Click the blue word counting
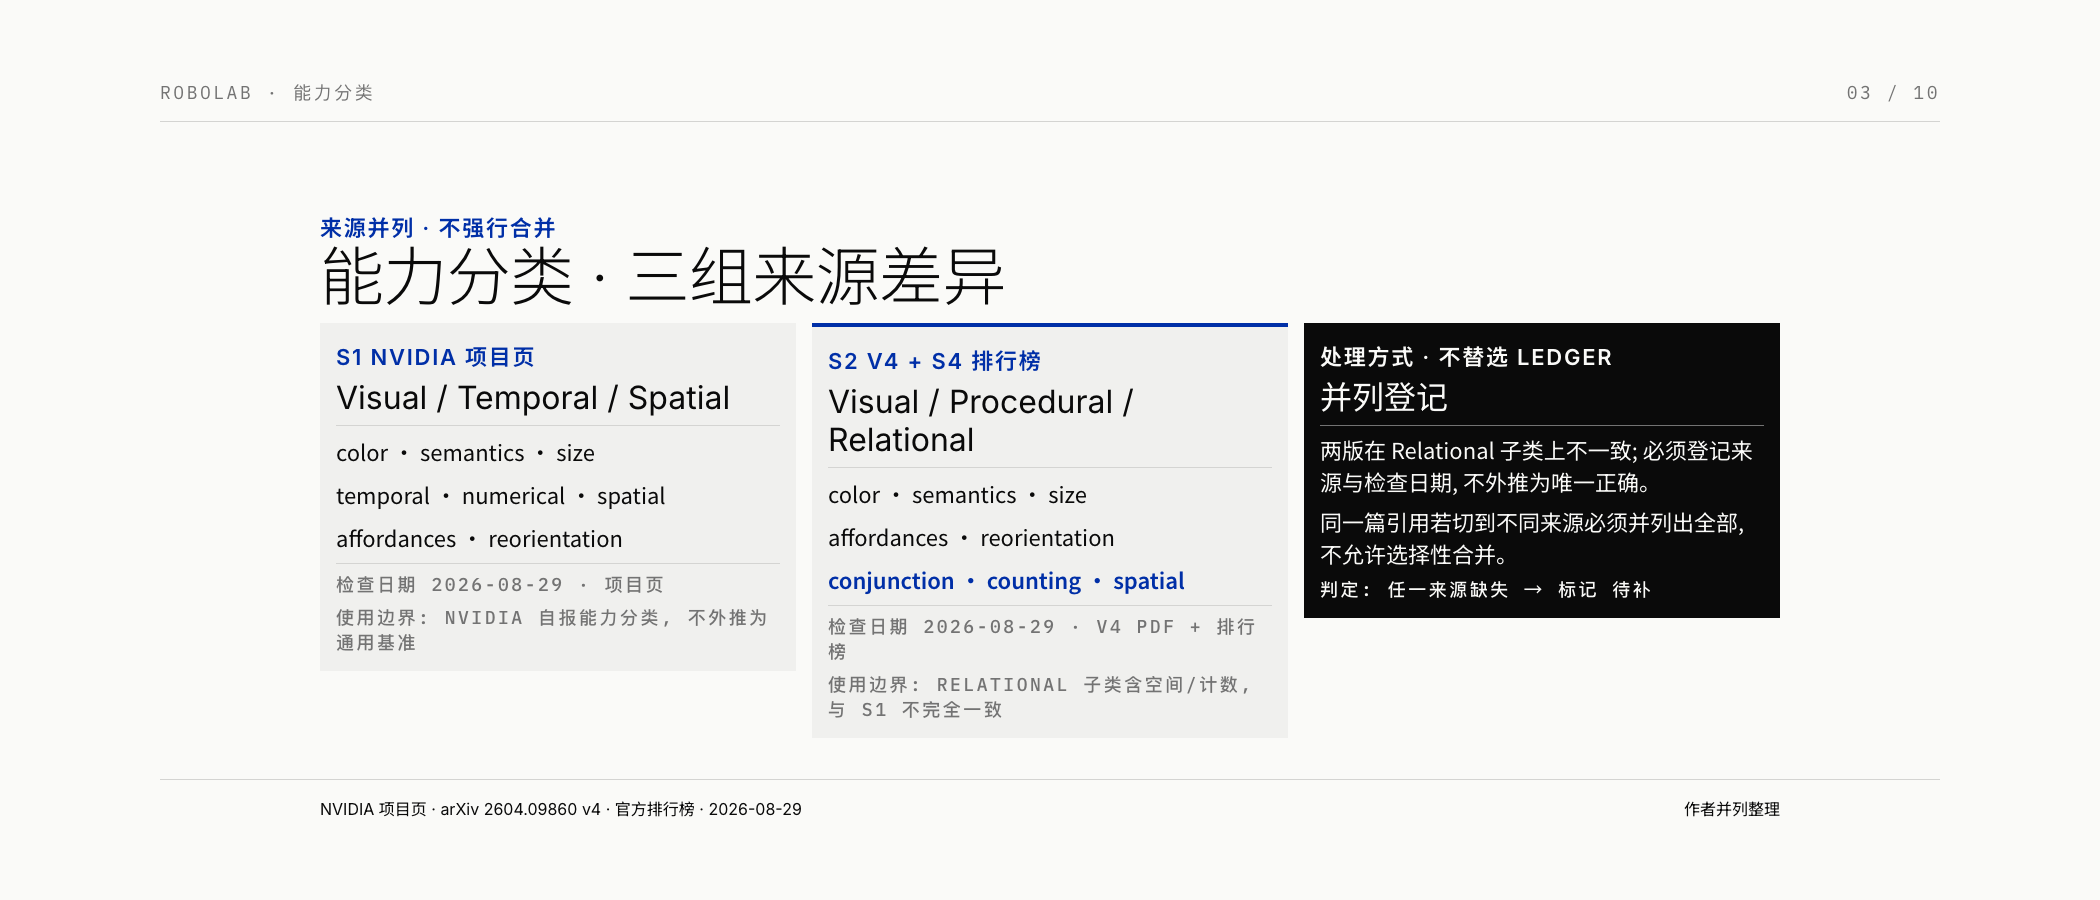Viewport: 2100px width, 900px height. pyautogui.click(x=1034, y=581)
